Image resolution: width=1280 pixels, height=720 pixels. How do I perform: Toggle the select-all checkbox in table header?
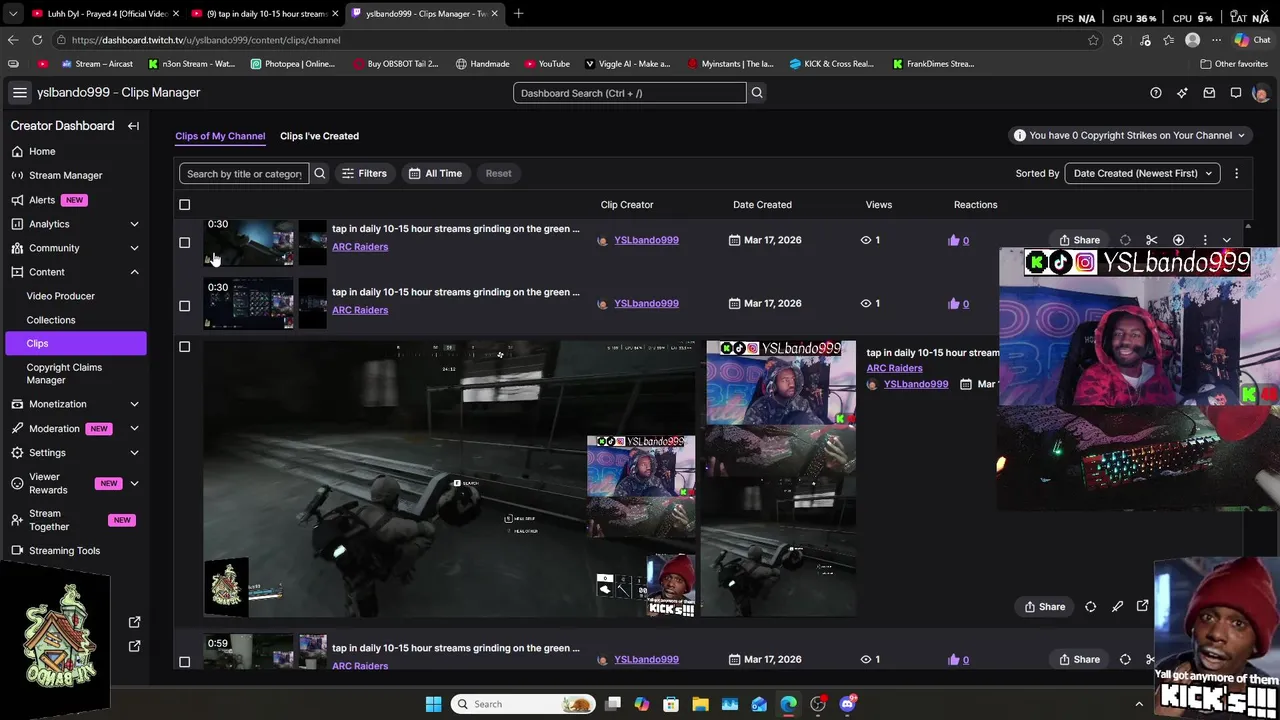coord(184,205)
